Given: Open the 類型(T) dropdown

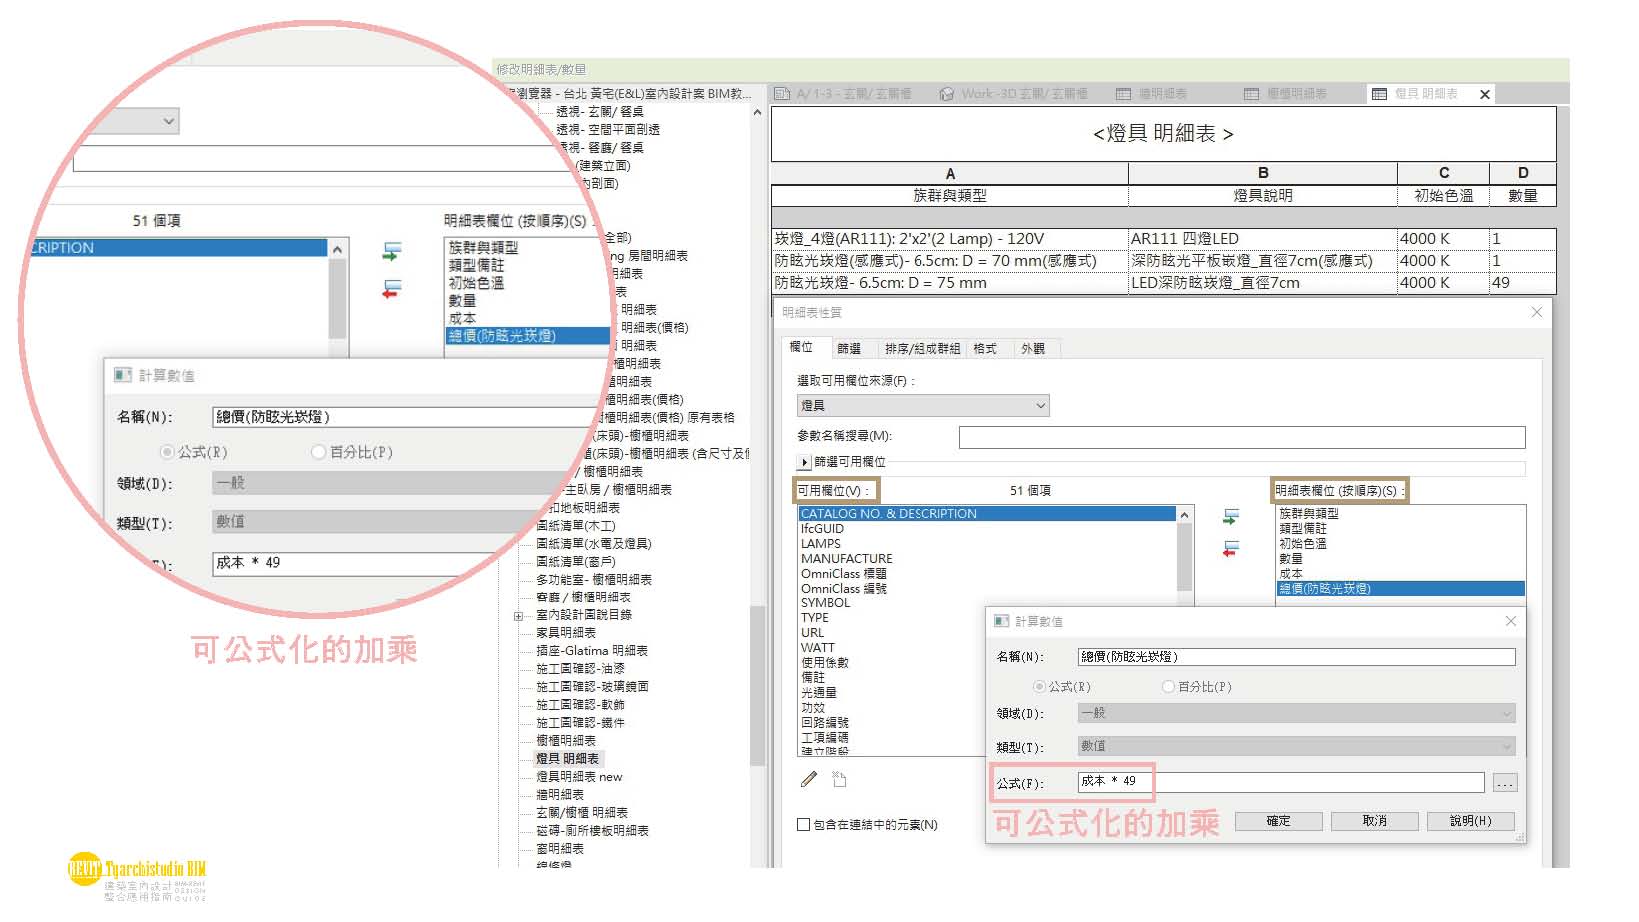Looking at the screenshot, I should coord(1296,746).
